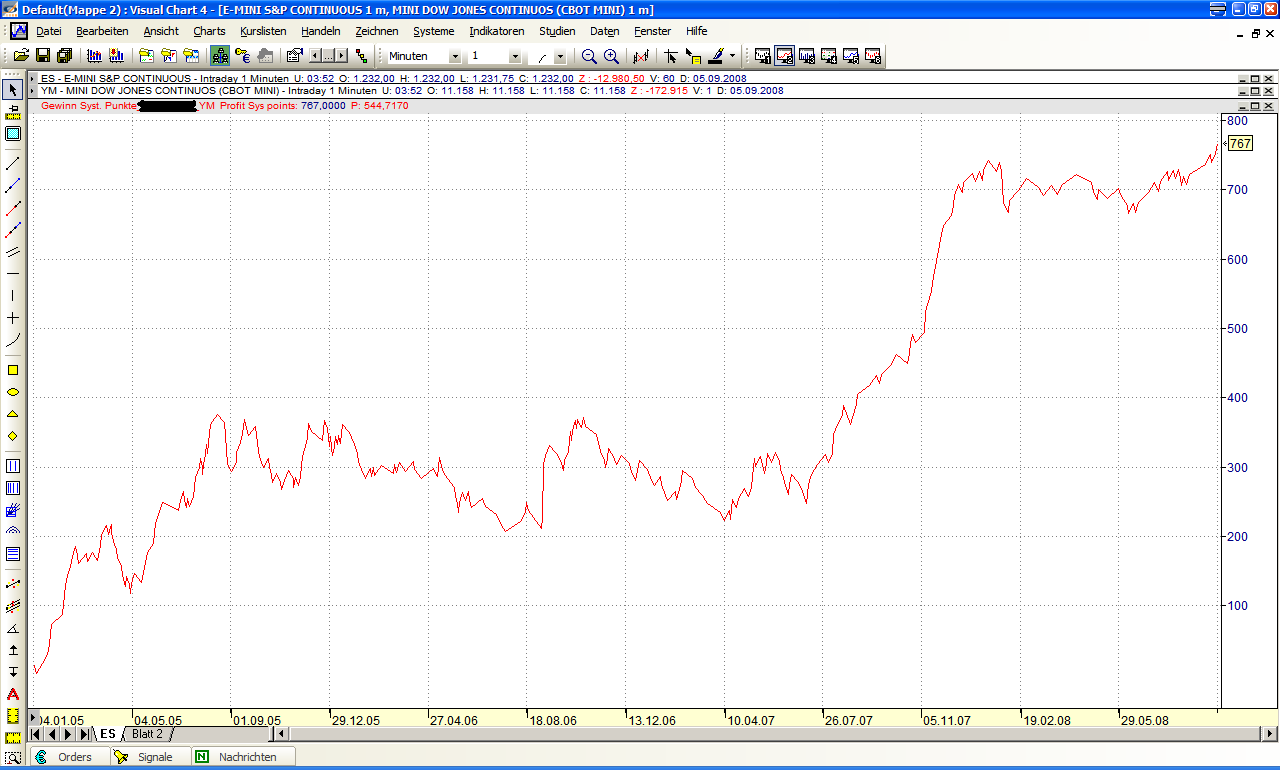Open the Hilfe menu

point(697,31)
